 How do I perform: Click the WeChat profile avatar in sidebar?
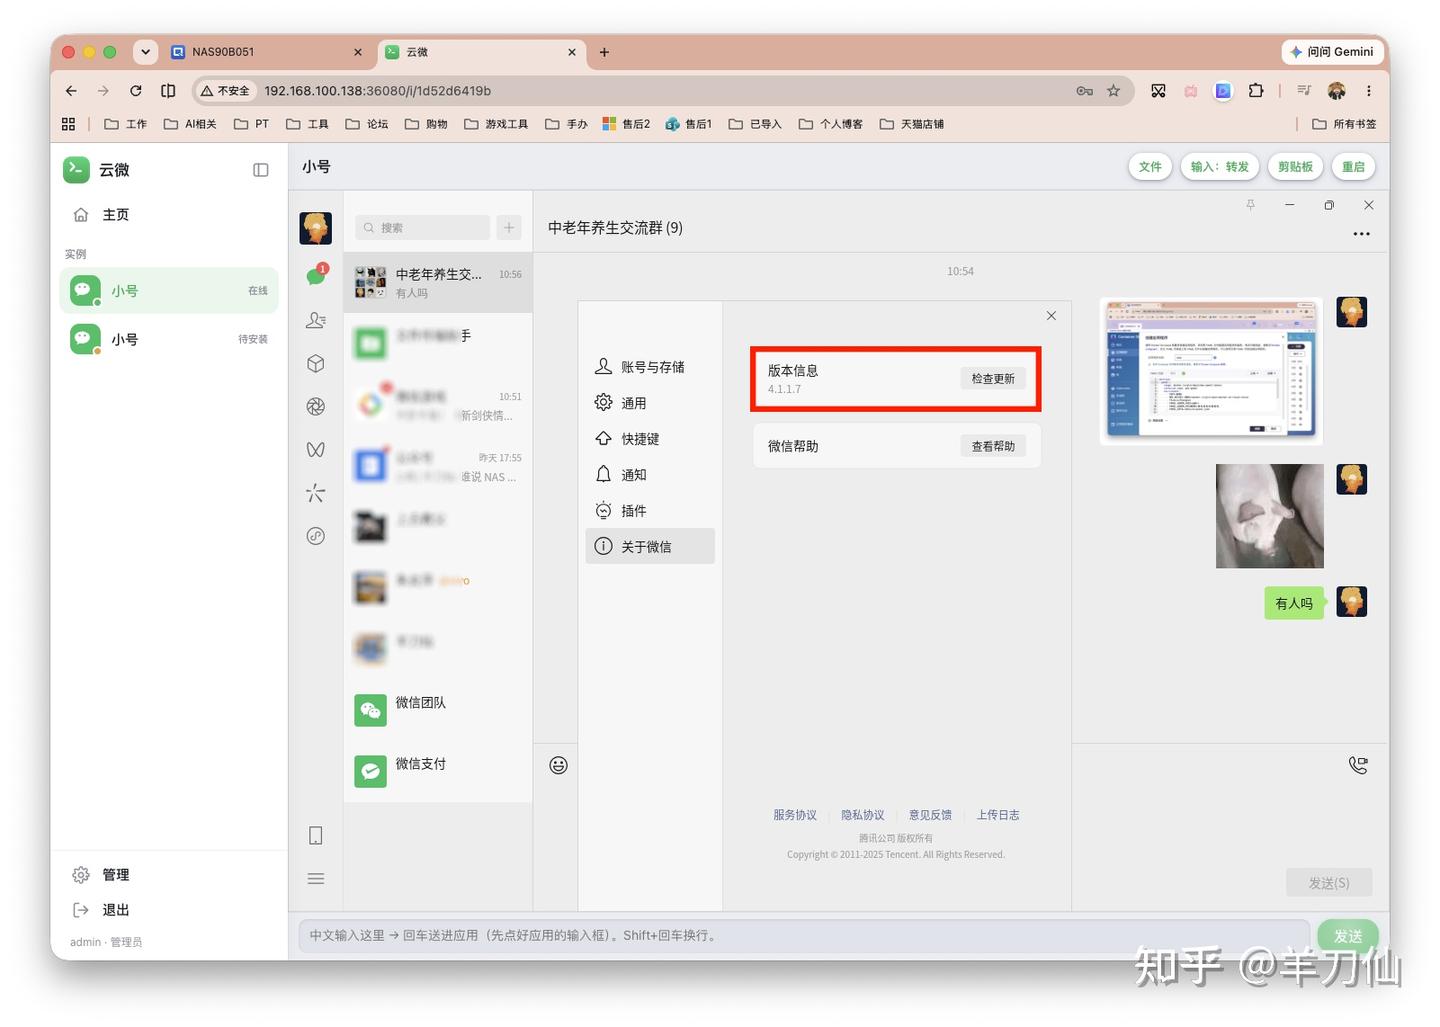coord(316,228)
